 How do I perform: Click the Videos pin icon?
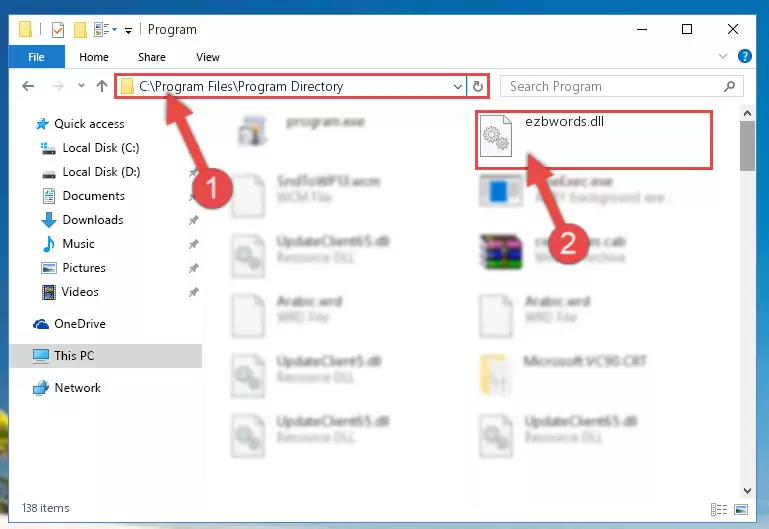pos(194,292)
